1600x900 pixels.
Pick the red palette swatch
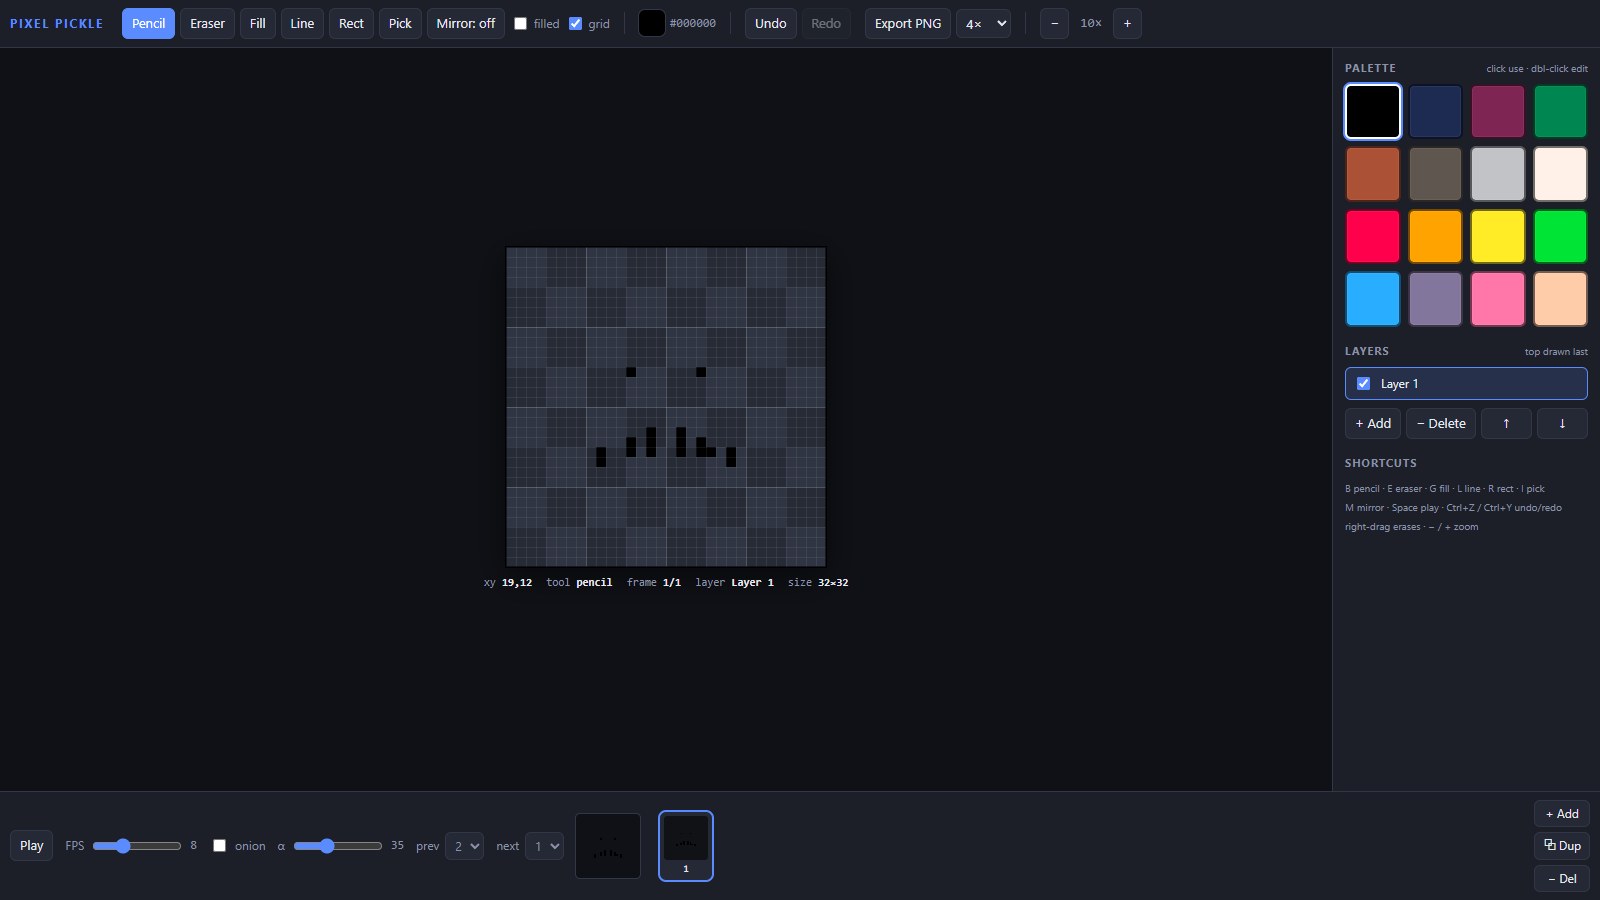1373,236
